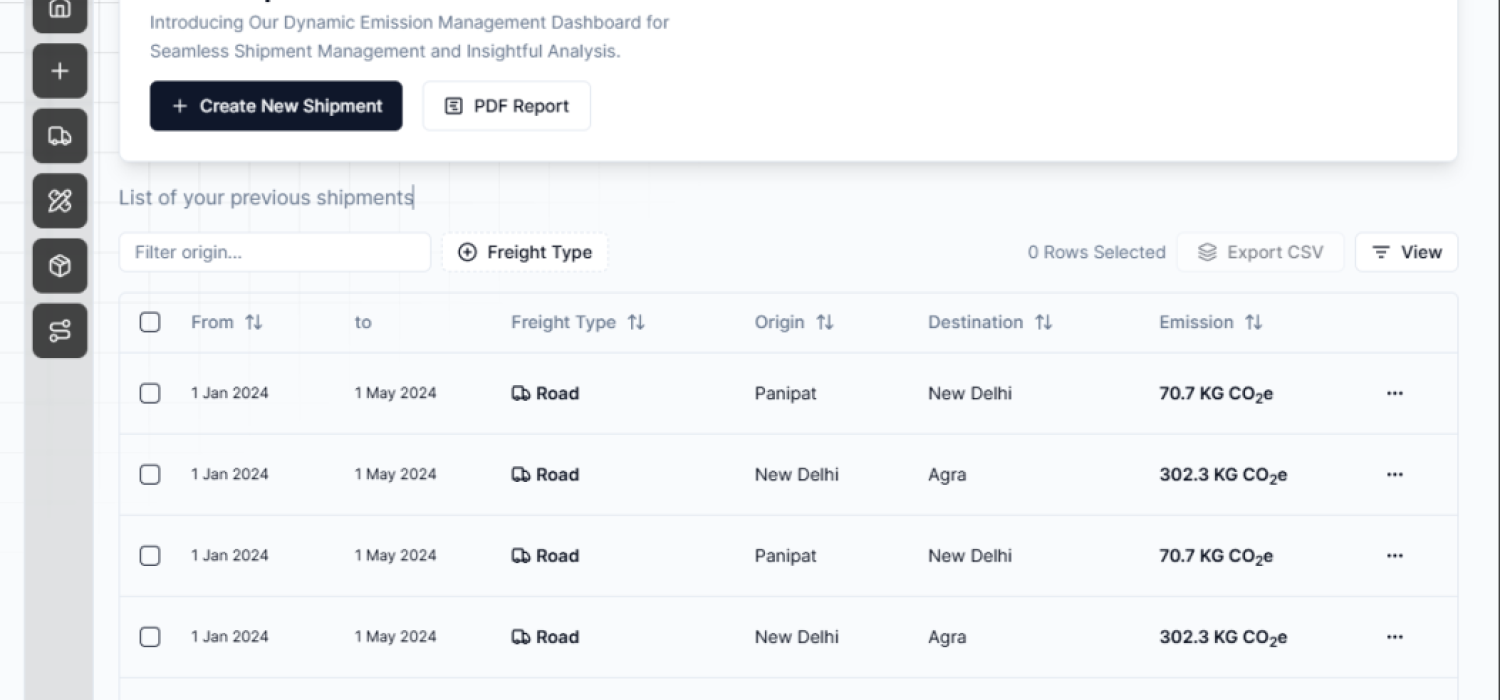1500x700 pixels.
Task: Click the Create New Shipment button
Action: [276, 106]
